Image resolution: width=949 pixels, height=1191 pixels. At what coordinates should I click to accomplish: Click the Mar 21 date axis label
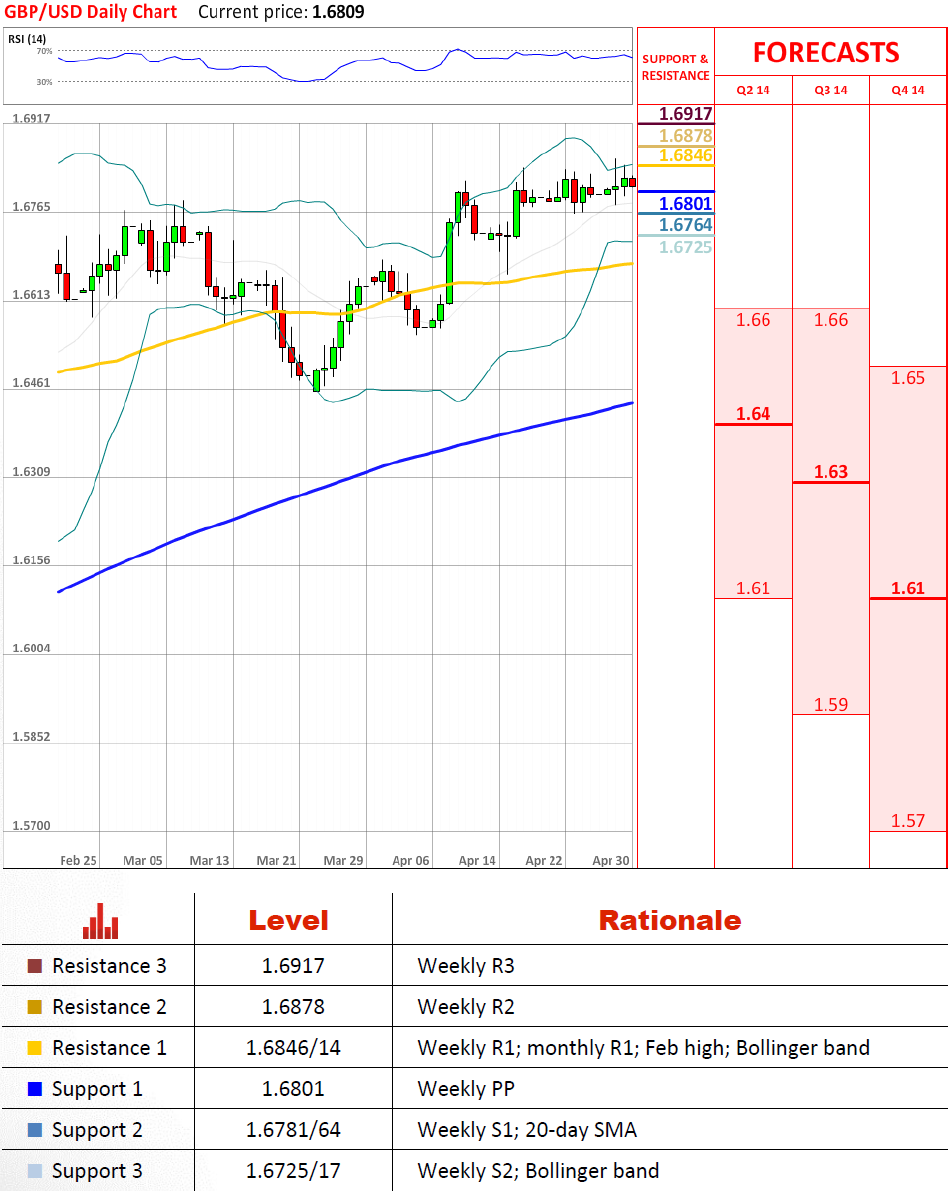[277, 861]
